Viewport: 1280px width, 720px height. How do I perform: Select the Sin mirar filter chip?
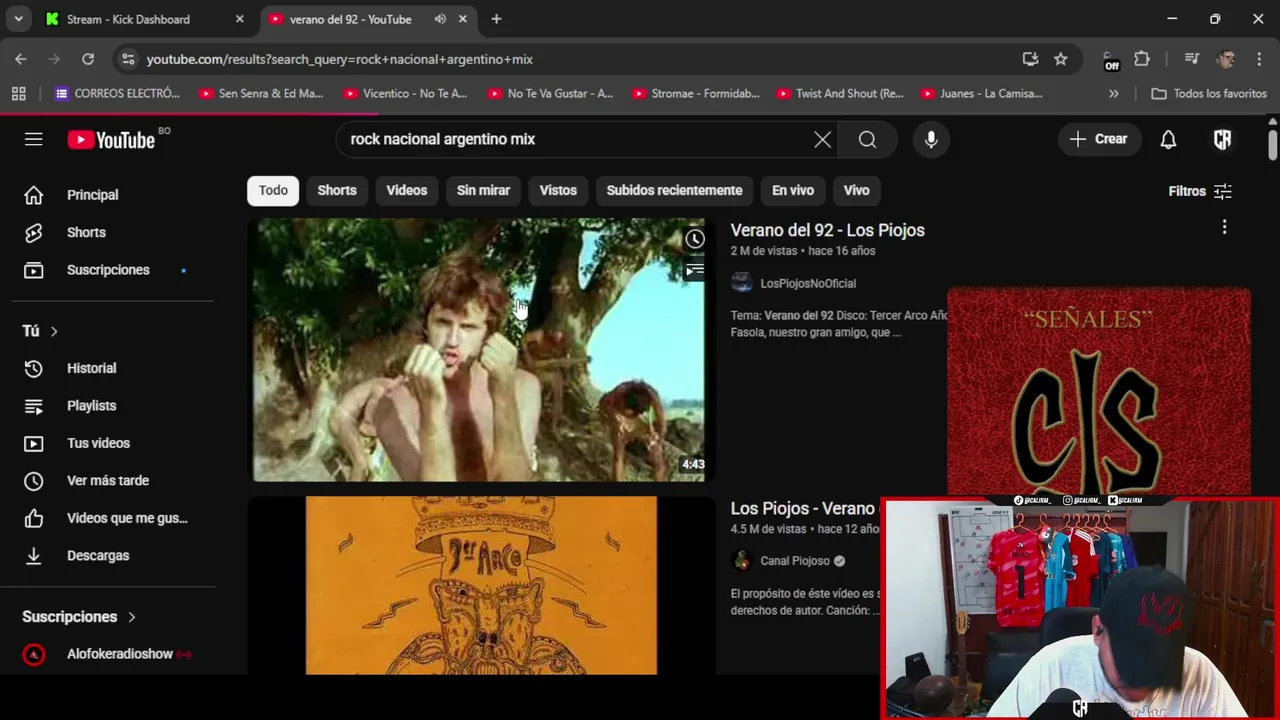click(x=483, y=190)
